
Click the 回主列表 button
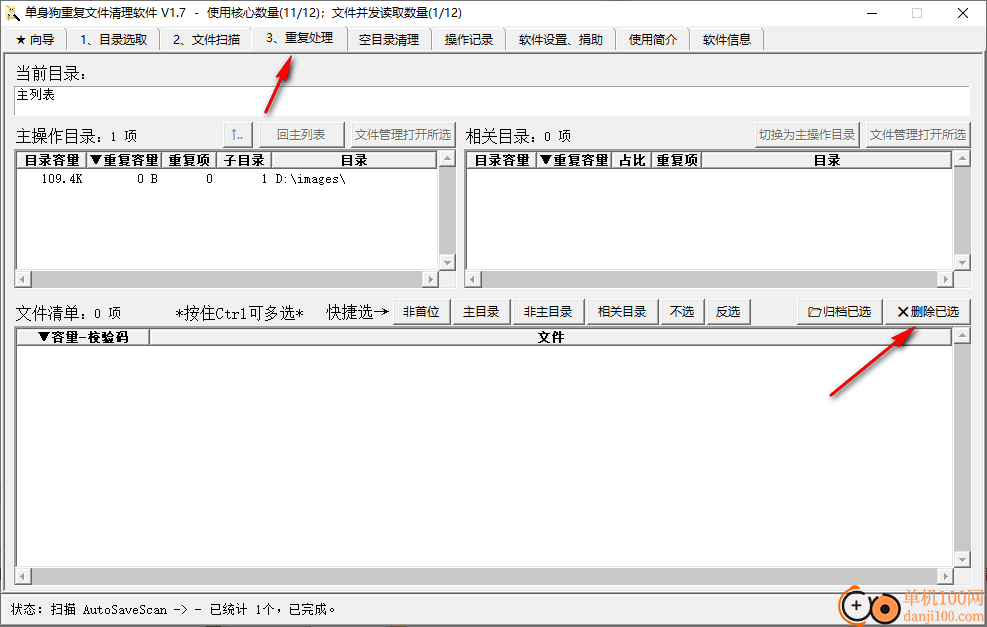click(x=302, y=135)
